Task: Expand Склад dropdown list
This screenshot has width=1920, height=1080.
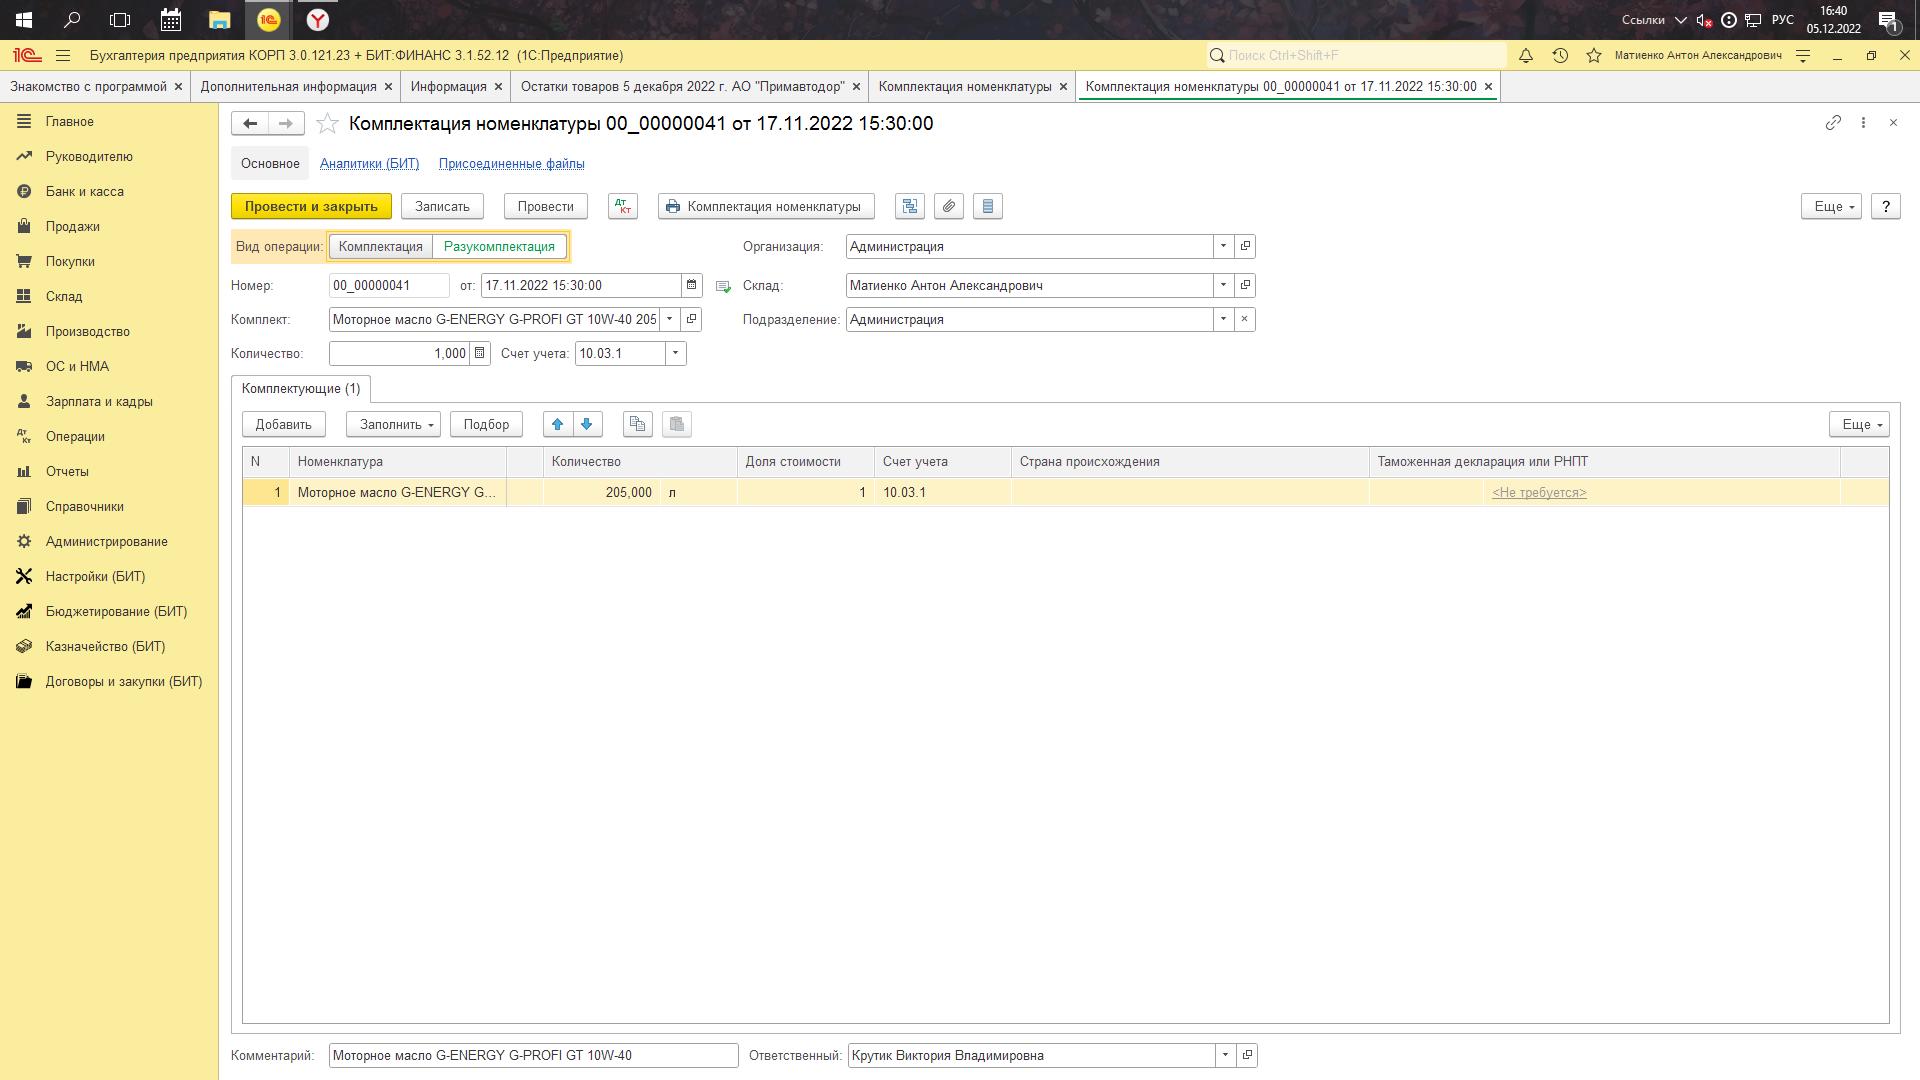Action: (x=1223, y=285)
